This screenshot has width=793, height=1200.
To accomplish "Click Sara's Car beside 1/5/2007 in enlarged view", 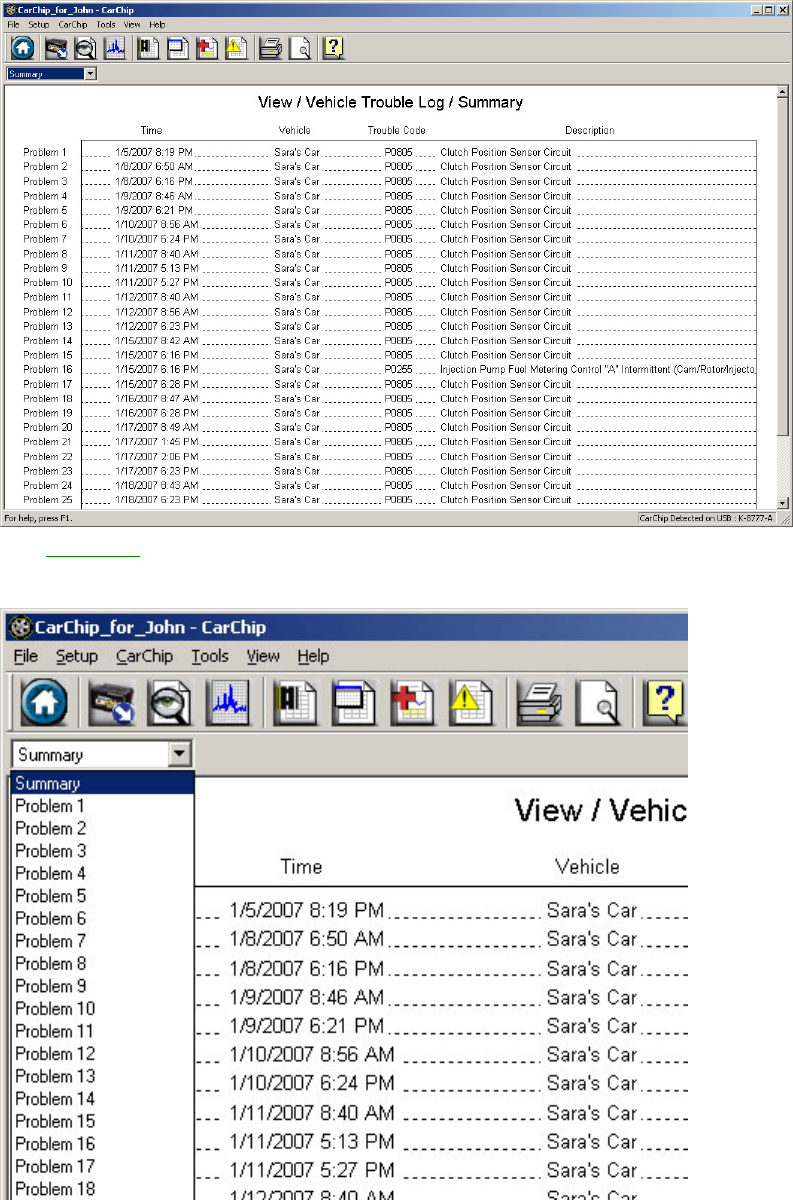I will coord(592,911).
